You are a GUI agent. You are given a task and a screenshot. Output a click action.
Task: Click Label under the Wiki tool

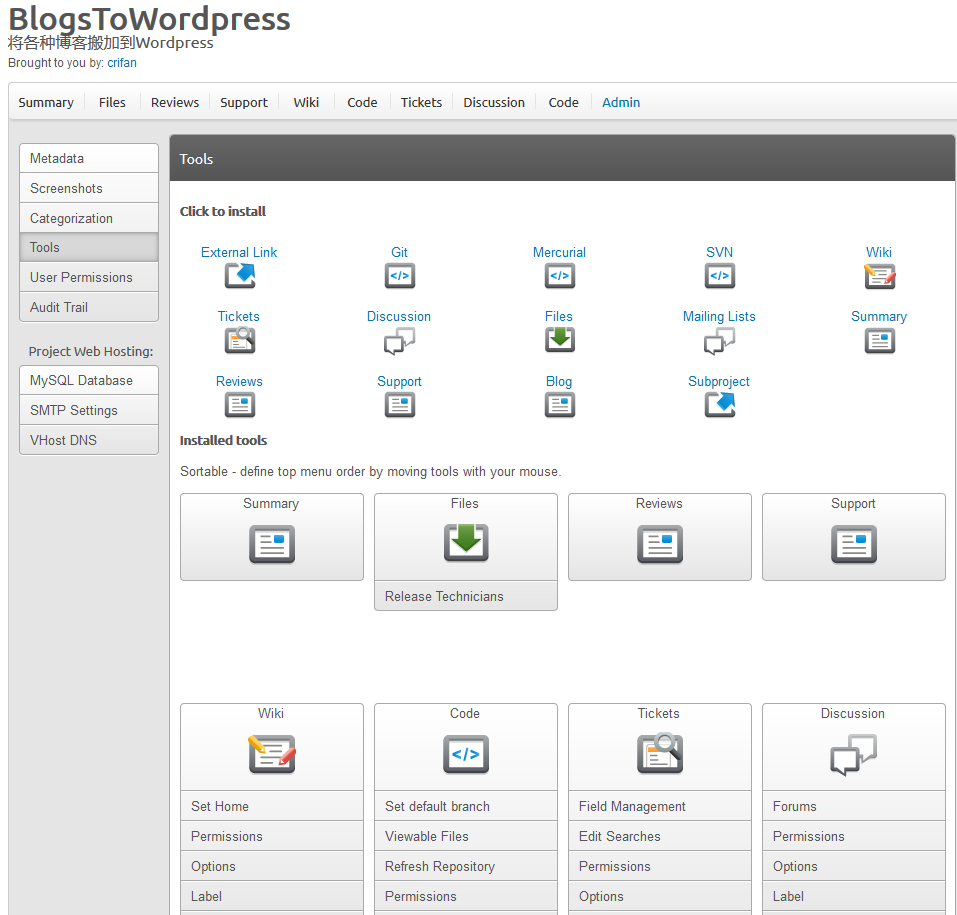(272, 896)
